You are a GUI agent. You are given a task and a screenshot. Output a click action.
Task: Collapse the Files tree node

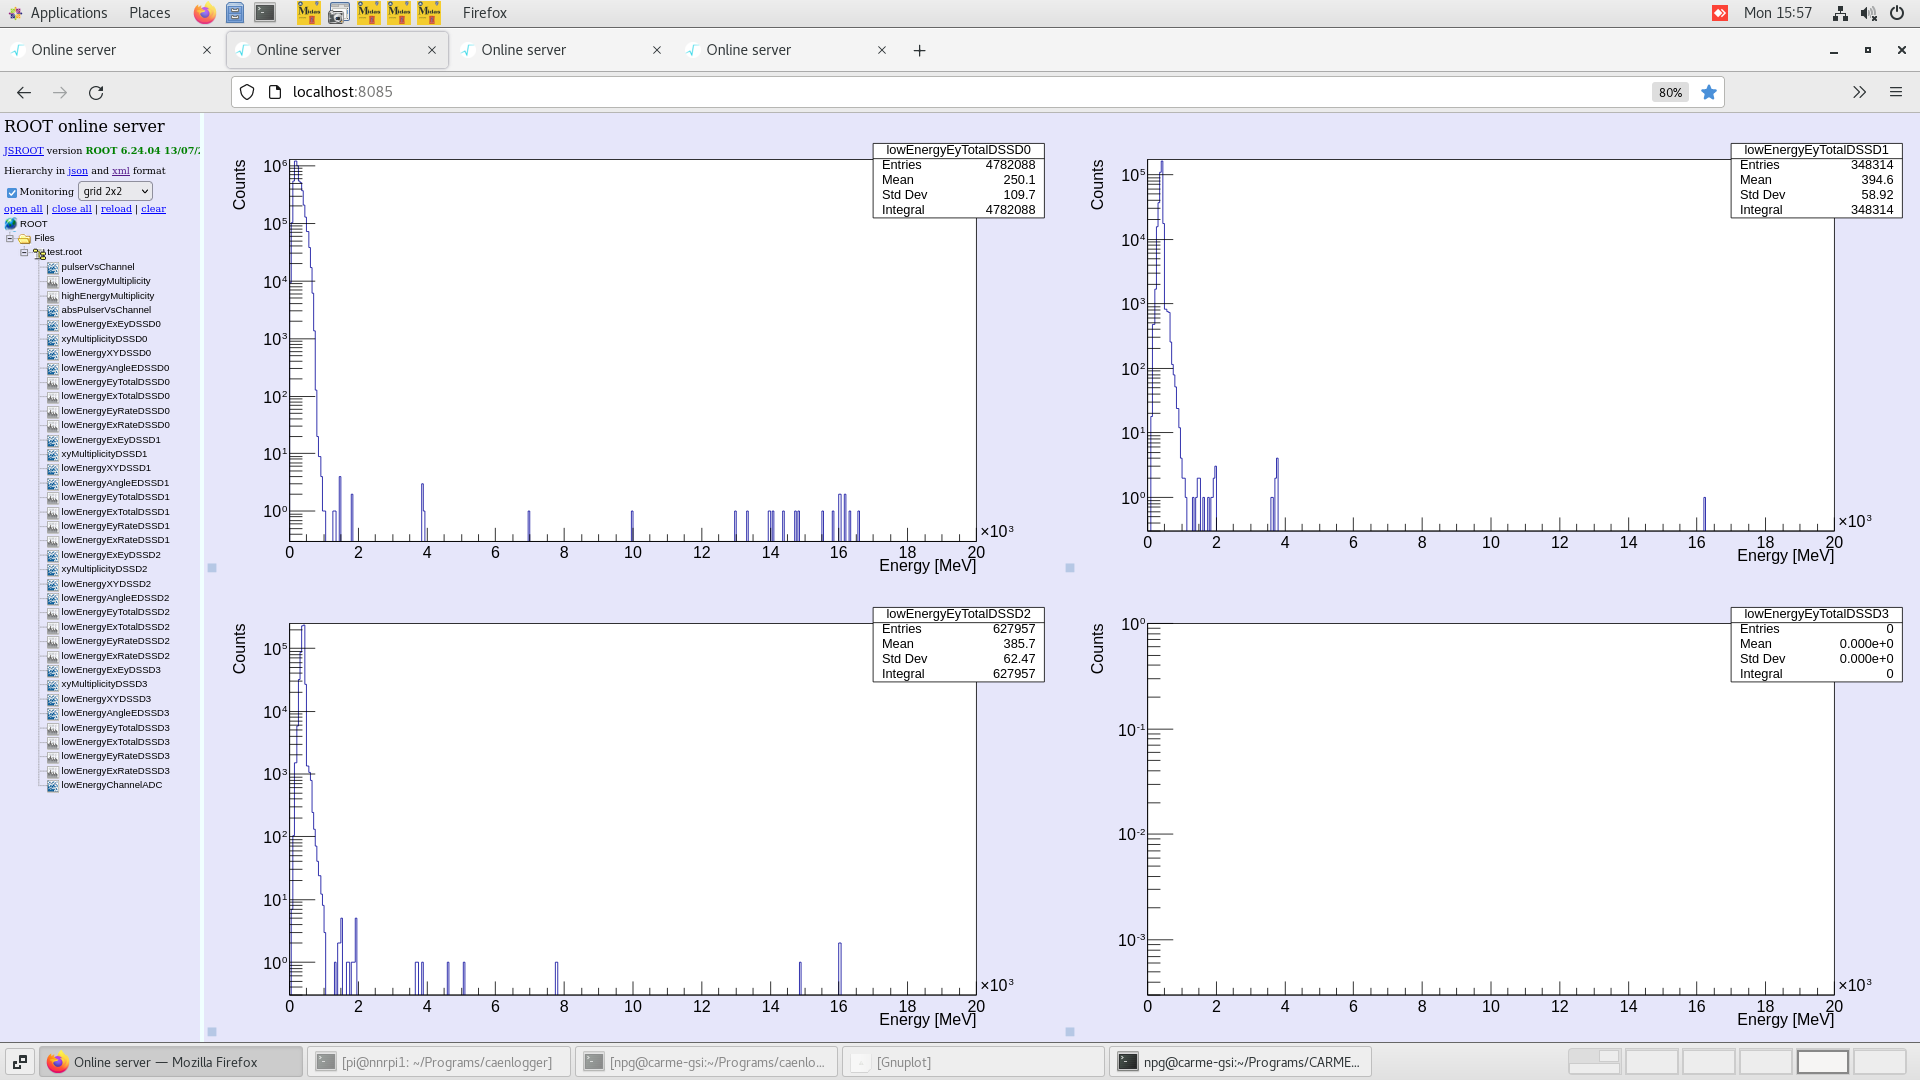(x=9, y=238)
